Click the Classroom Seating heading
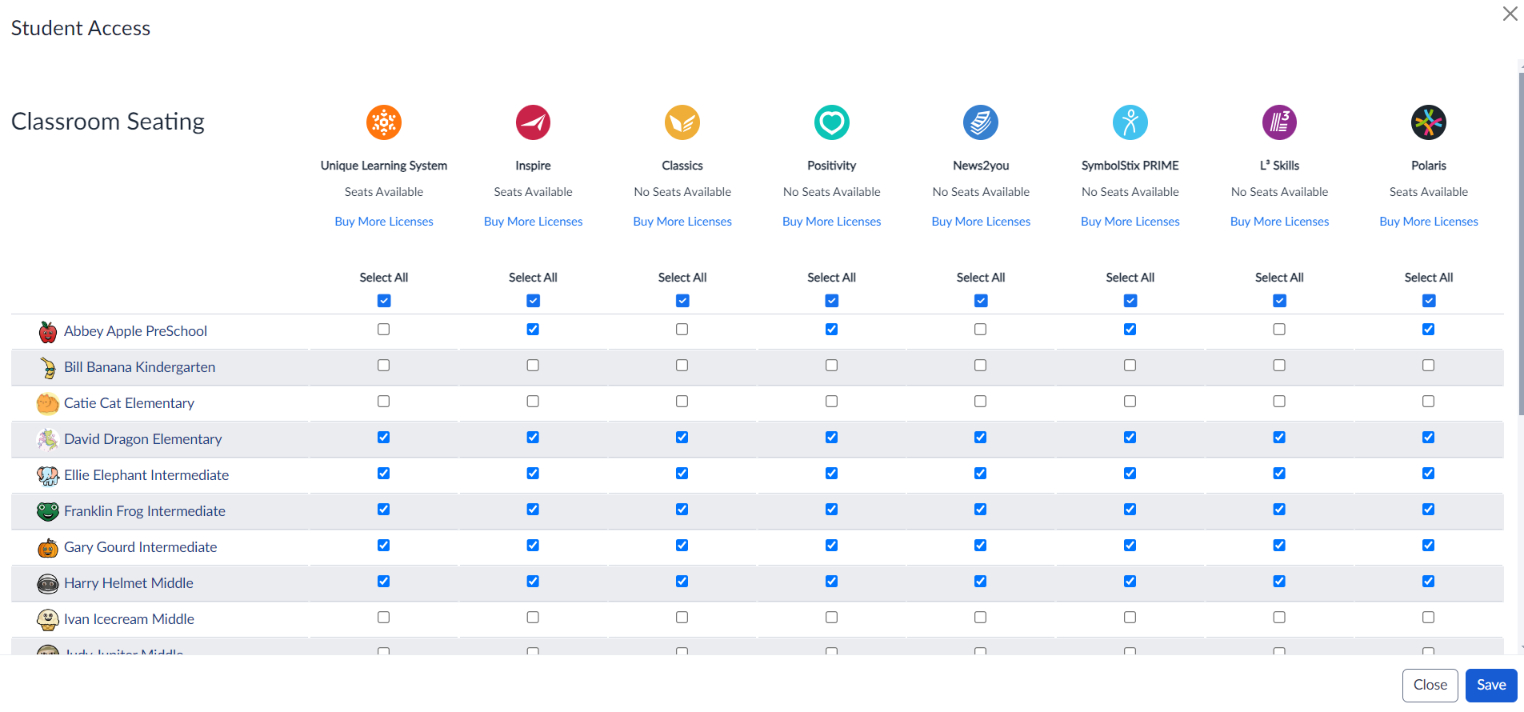This screenshot has height=712, width=1524. pos(108,122)
